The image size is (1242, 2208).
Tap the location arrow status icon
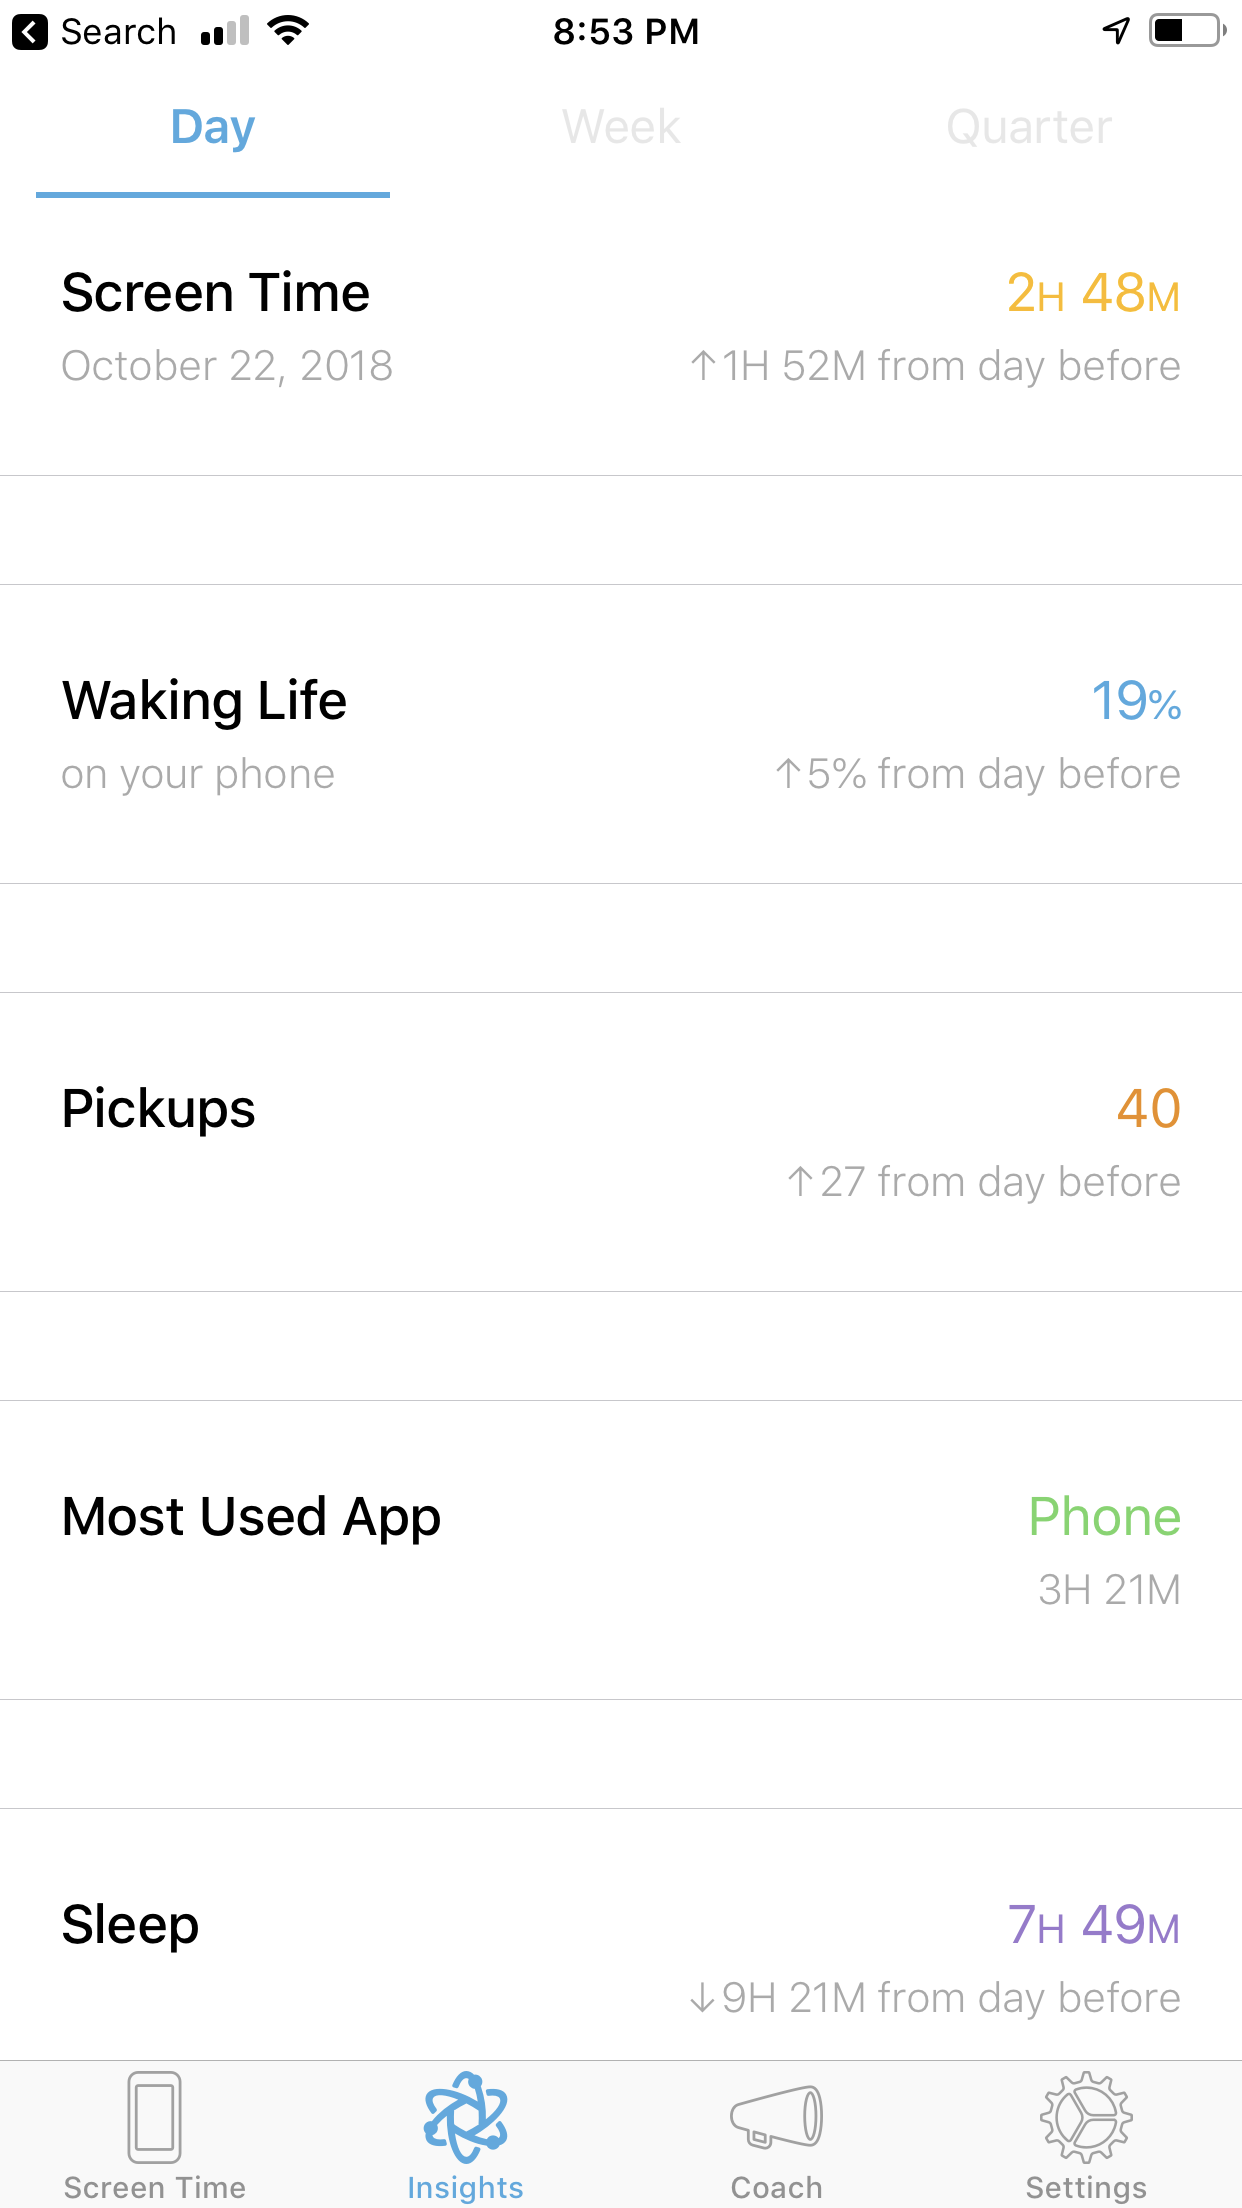[1116, 31]
